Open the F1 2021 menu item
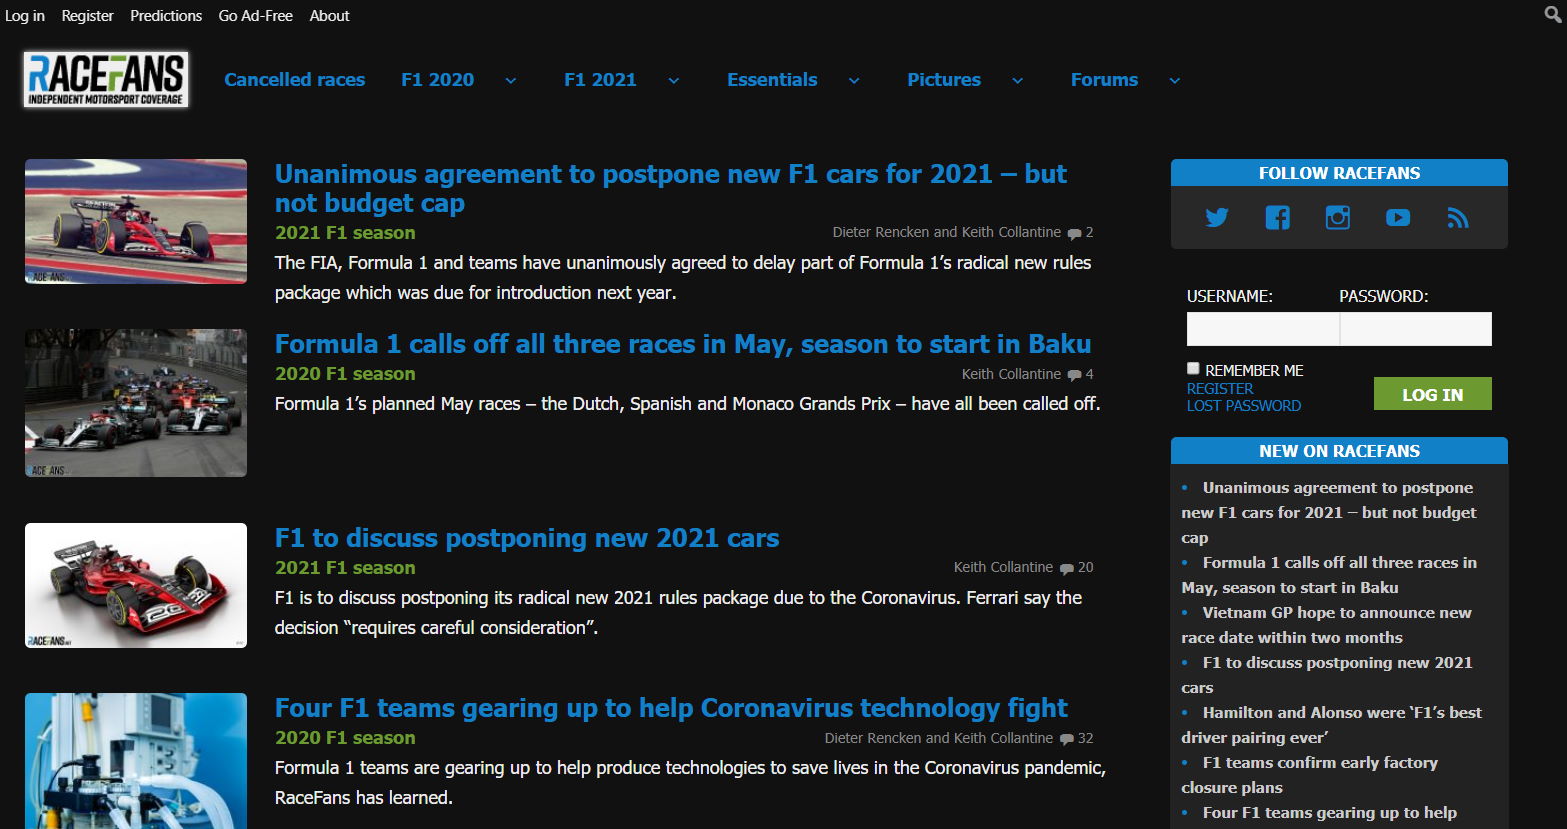1567x829 pixels. point(600,80)
